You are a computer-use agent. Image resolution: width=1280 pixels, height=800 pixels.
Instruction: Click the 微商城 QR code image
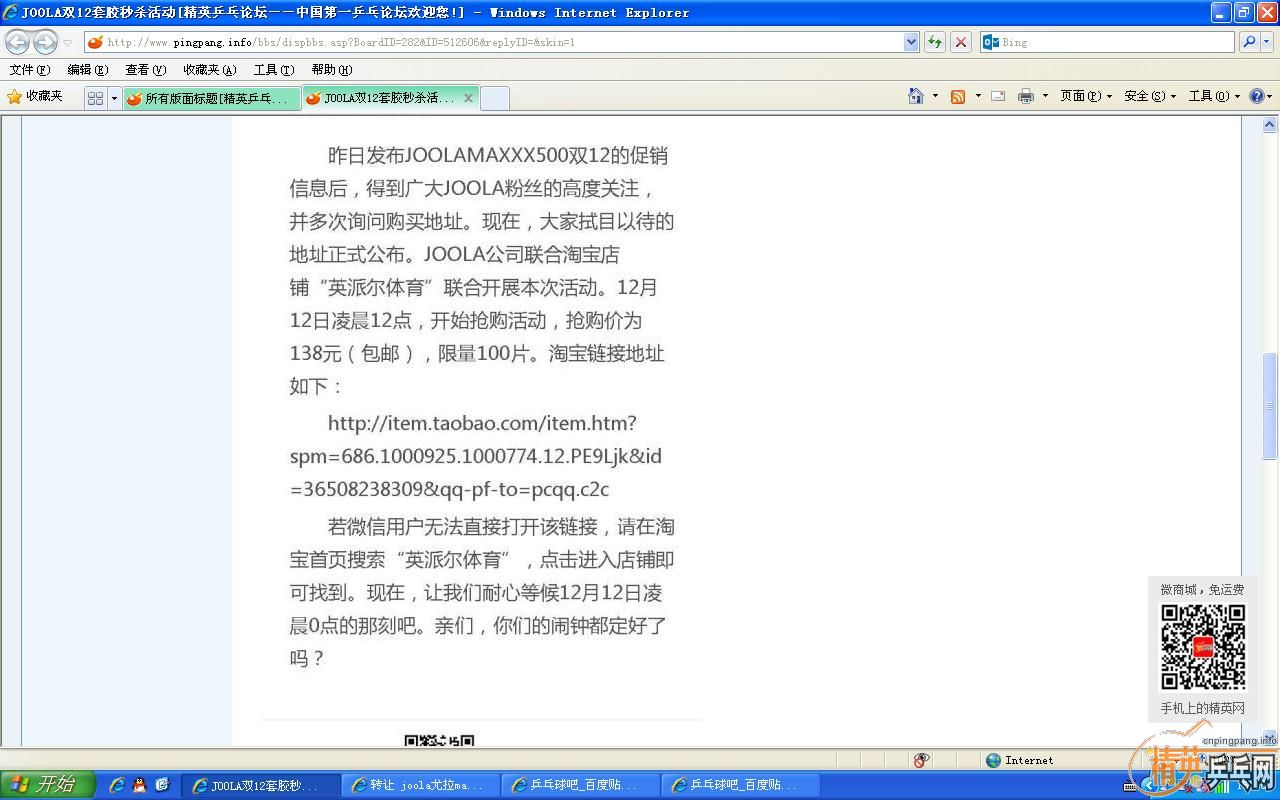click(x=1202, y=647)
